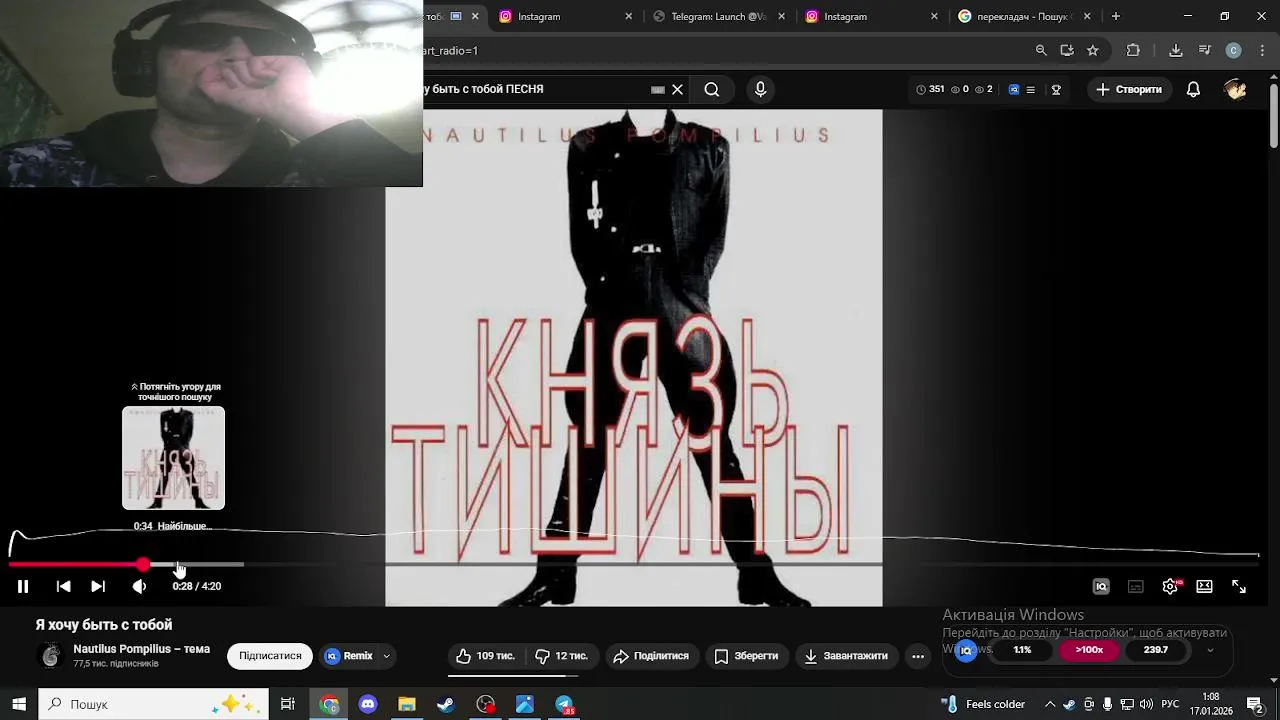Open the Task View taskbar icon
The width and height of the screenshot is (1280, 720).
[x=288, y=704]
